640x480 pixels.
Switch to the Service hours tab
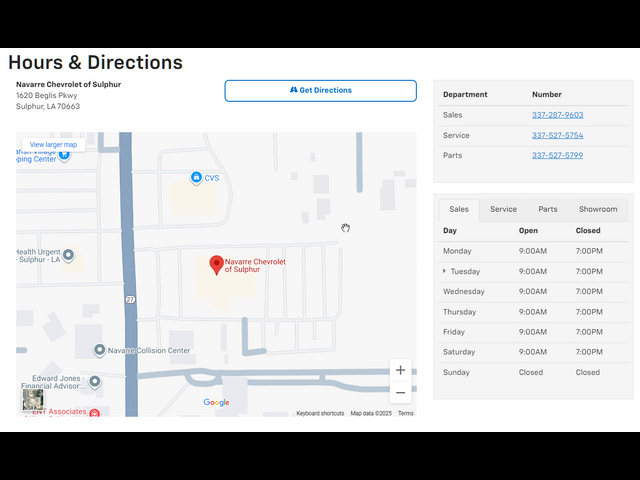pyautogui.click(x=503, y=209)
